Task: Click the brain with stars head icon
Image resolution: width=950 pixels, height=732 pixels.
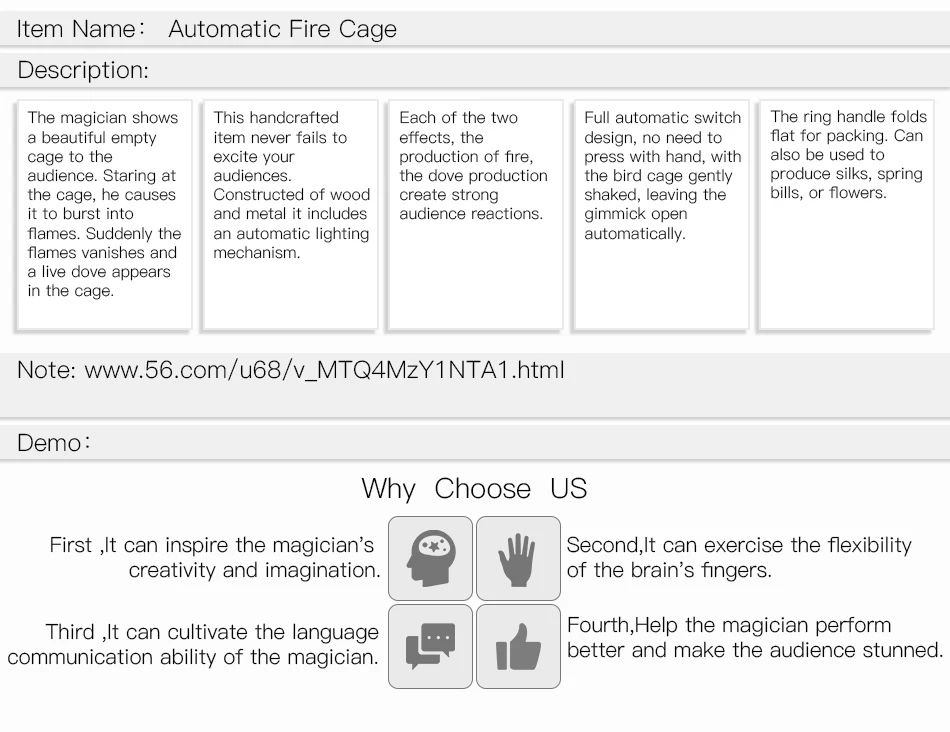Action: (x=430, y=559)
